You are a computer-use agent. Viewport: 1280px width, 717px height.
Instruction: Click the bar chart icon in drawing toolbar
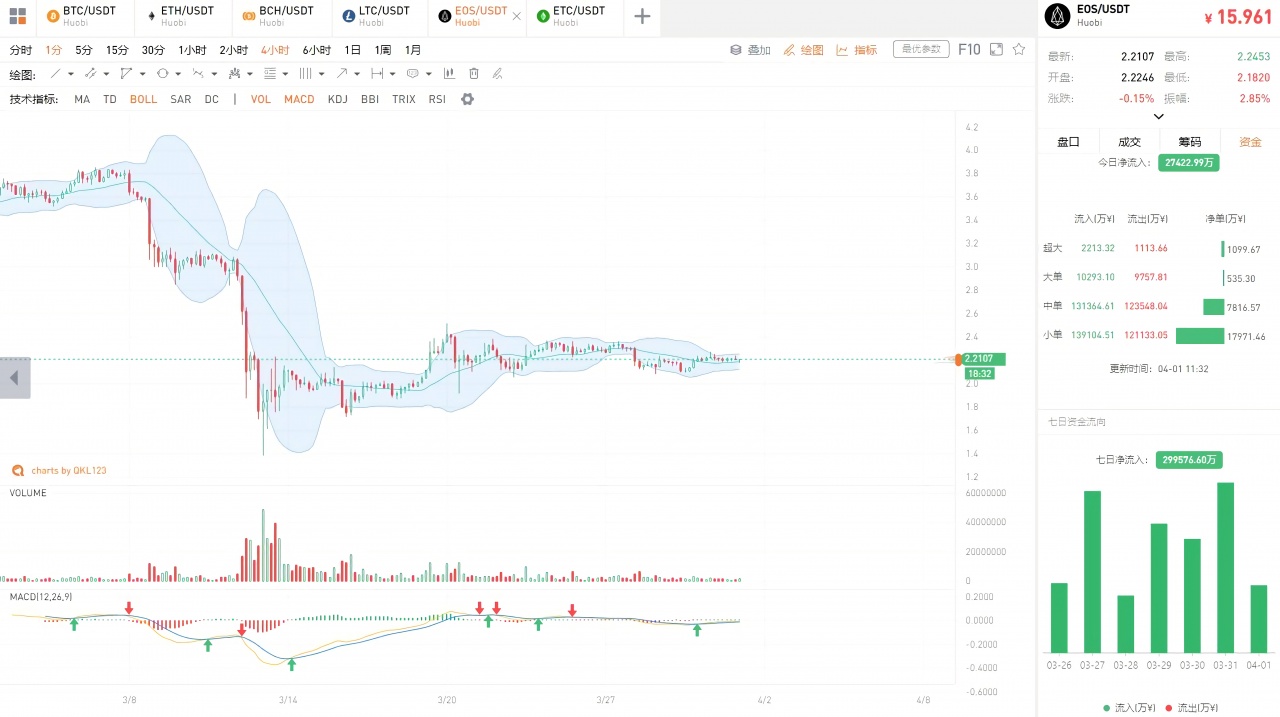tap(449, 73)
